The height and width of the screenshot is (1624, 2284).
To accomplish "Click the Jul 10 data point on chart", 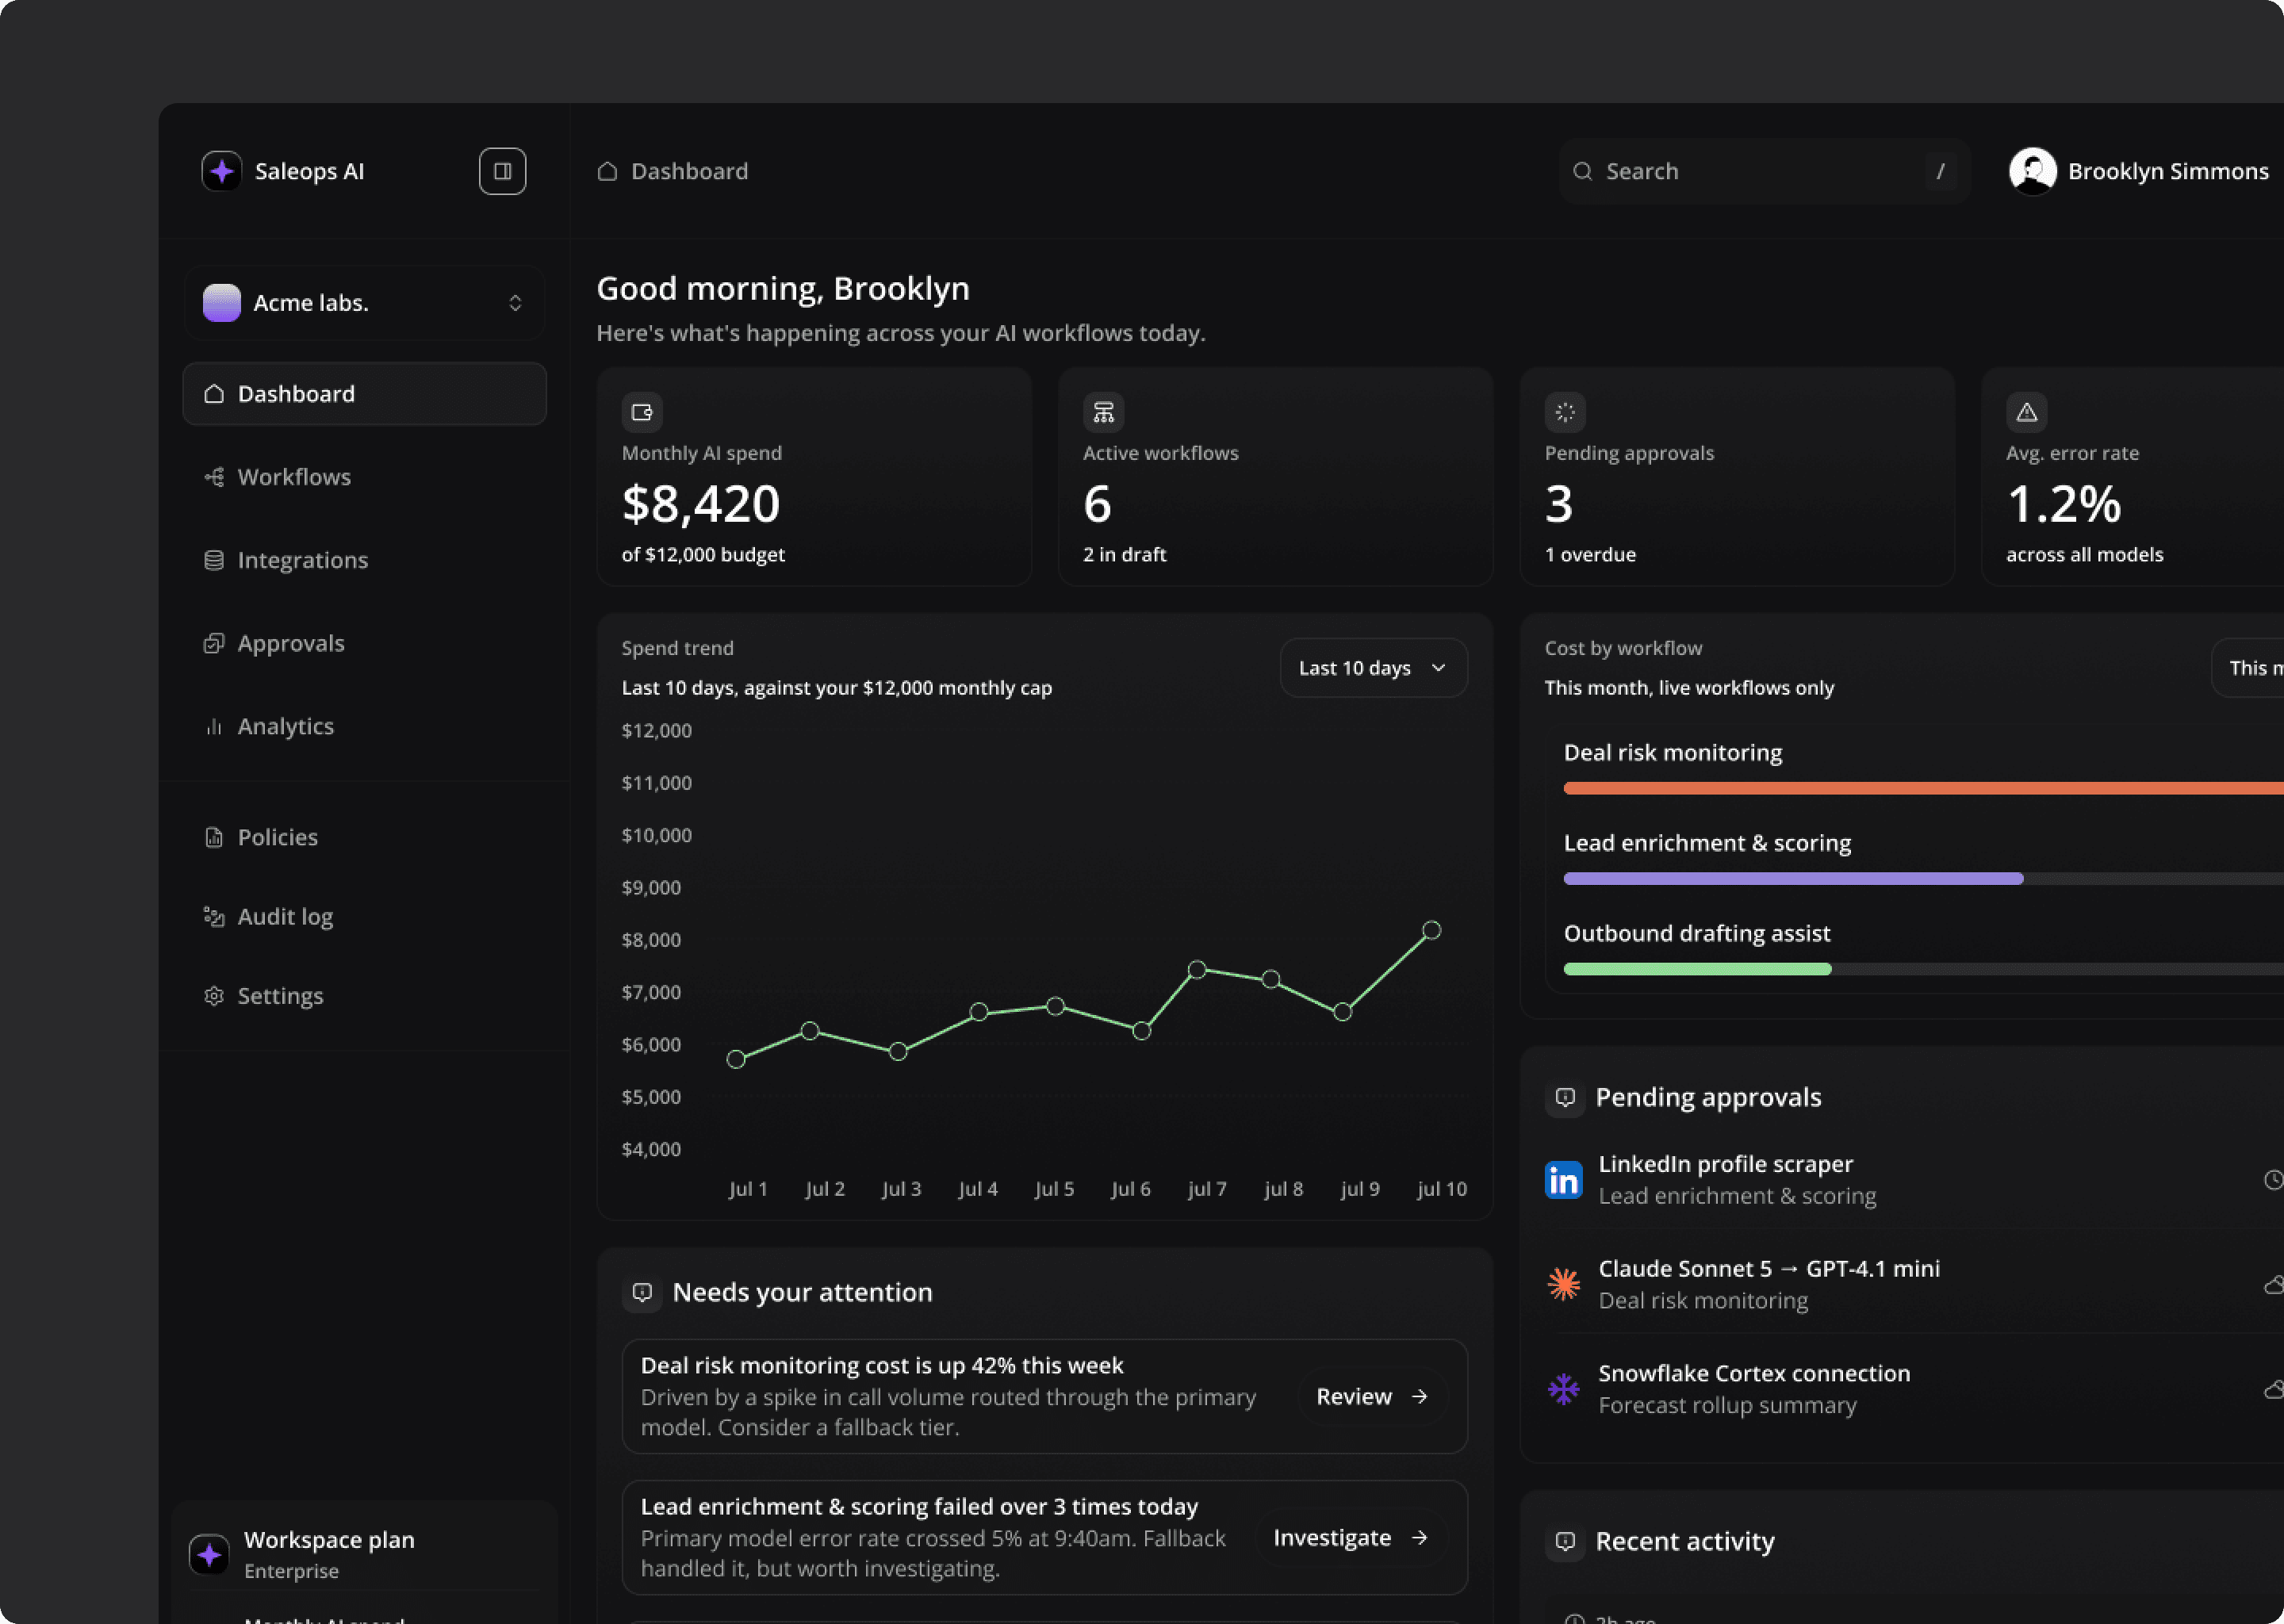I will click(x=1431, y=931).
